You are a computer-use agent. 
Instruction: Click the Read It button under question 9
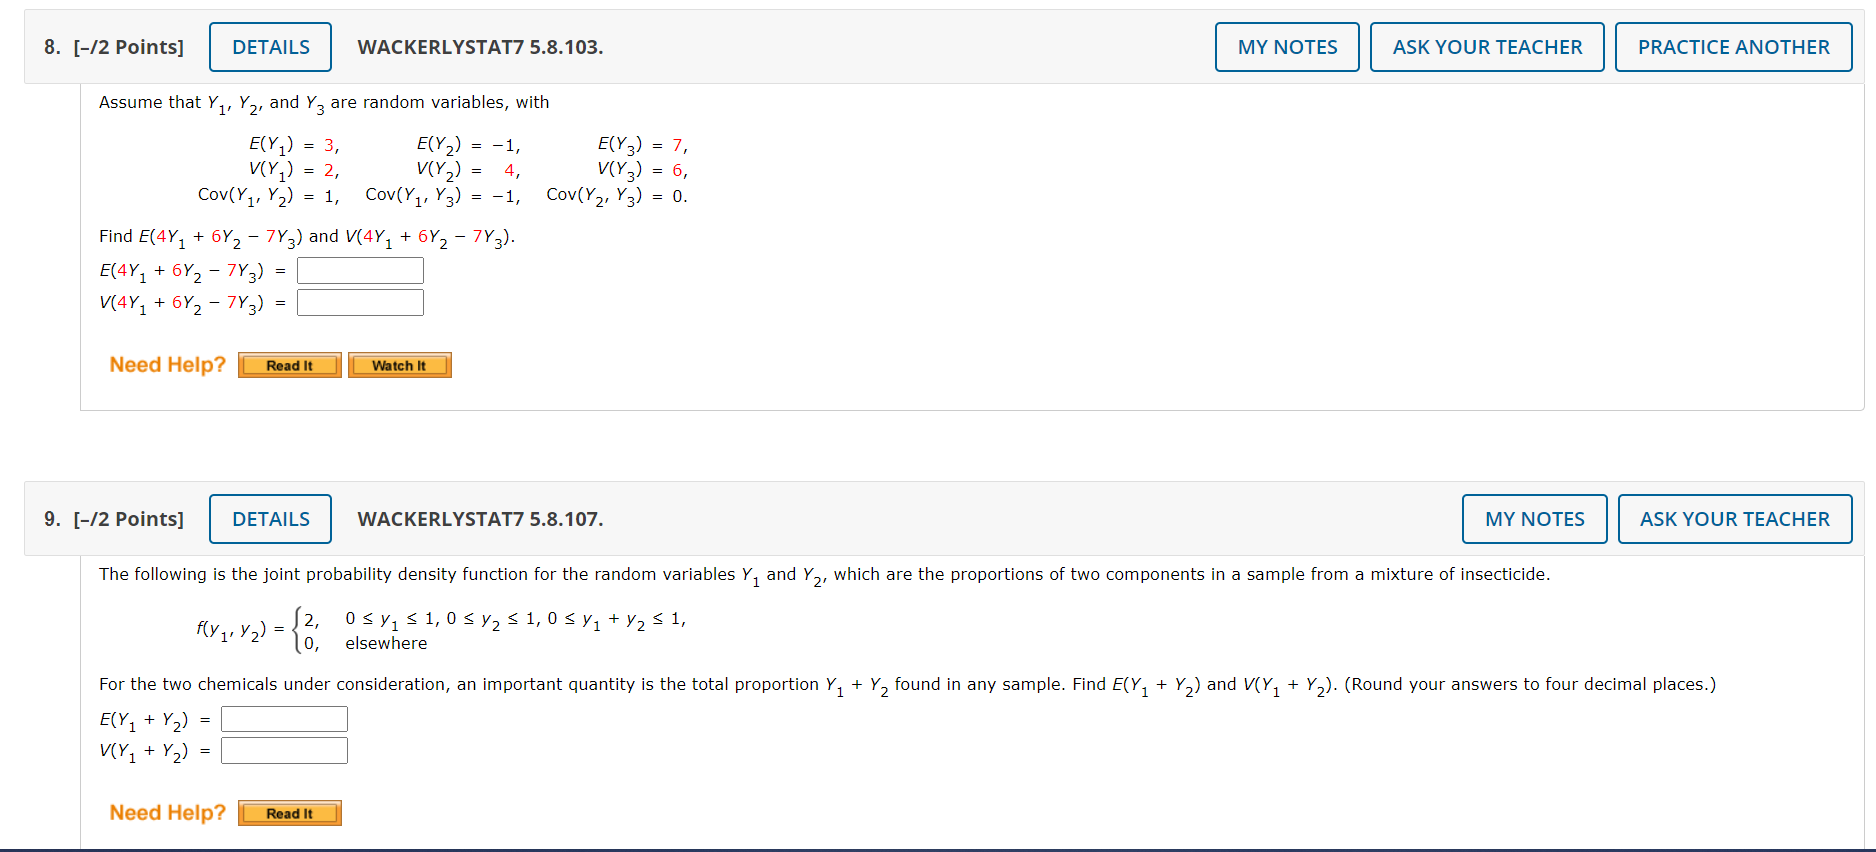[x=288, y=812]
